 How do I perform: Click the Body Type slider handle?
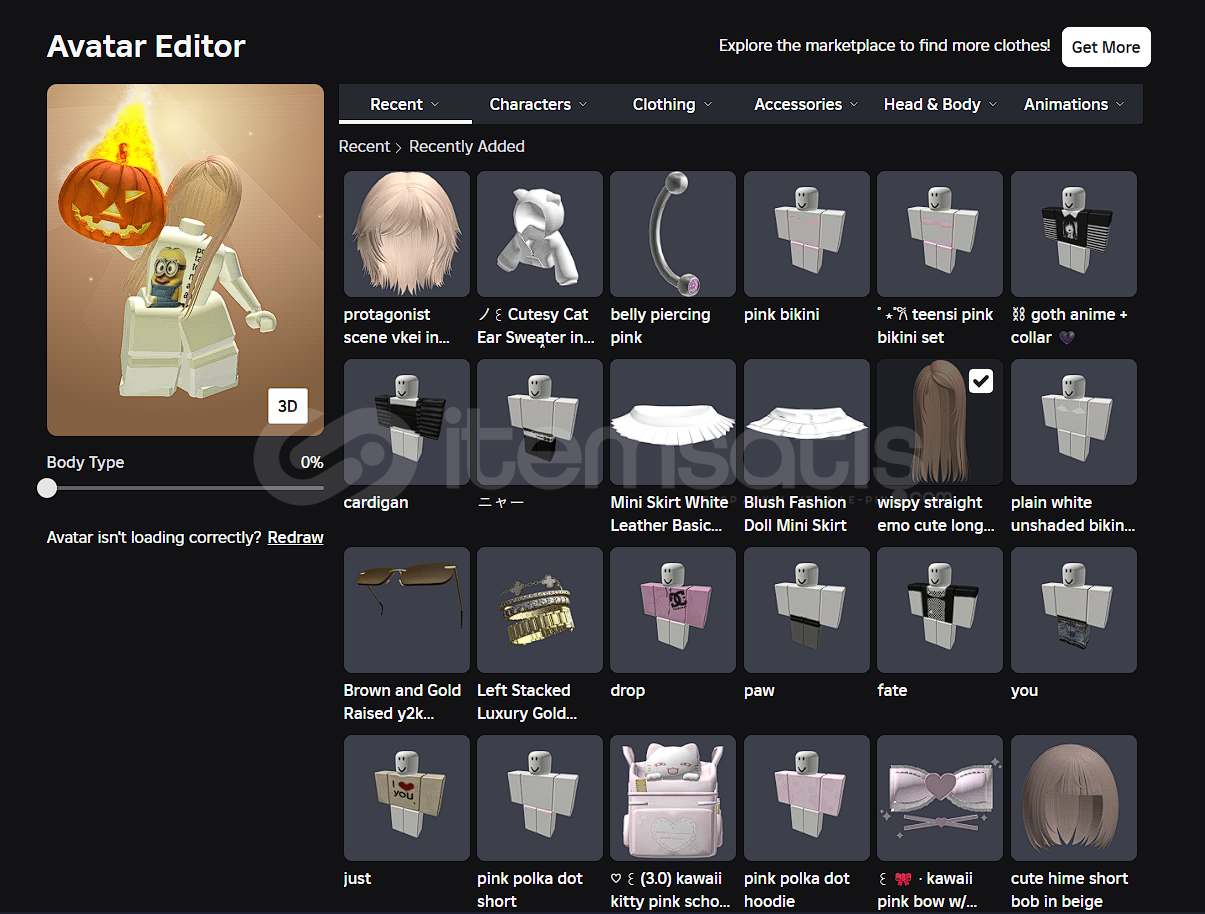[47, 488]
